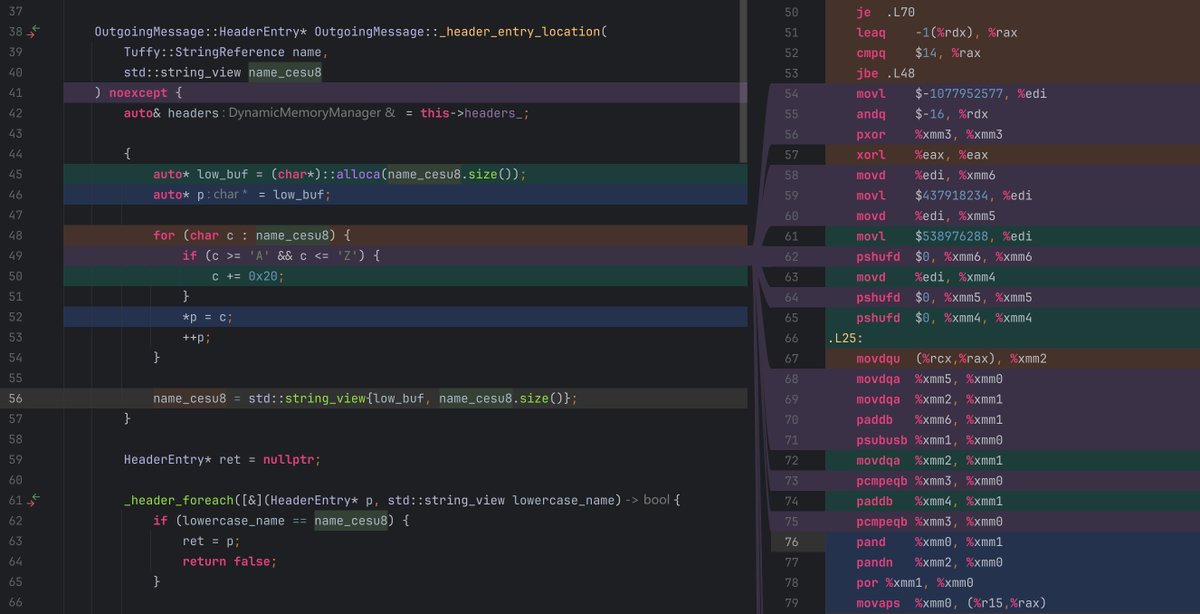Click the 'pxor %xmm3, %xmm3' instruction
Screen dimensions: 1200x614
point(930,135)
